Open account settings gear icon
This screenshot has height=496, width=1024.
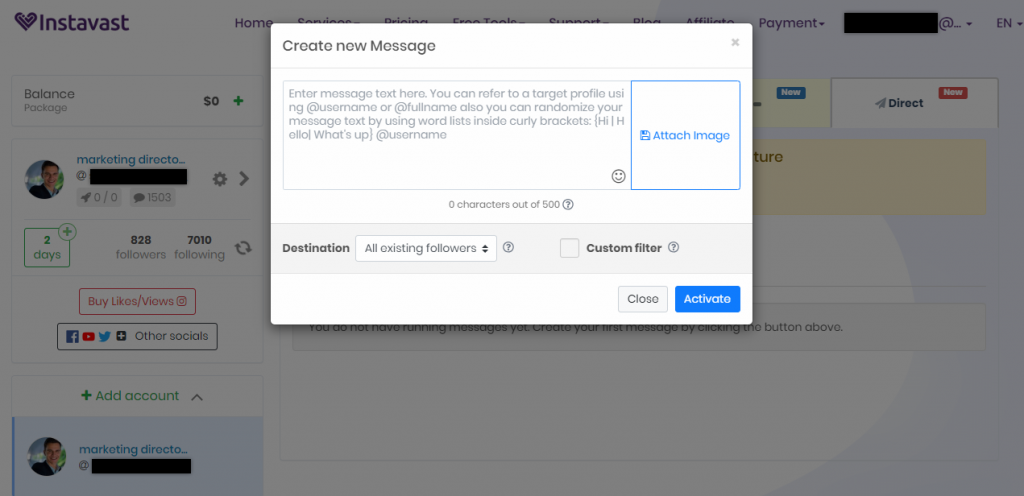[220, 179]
